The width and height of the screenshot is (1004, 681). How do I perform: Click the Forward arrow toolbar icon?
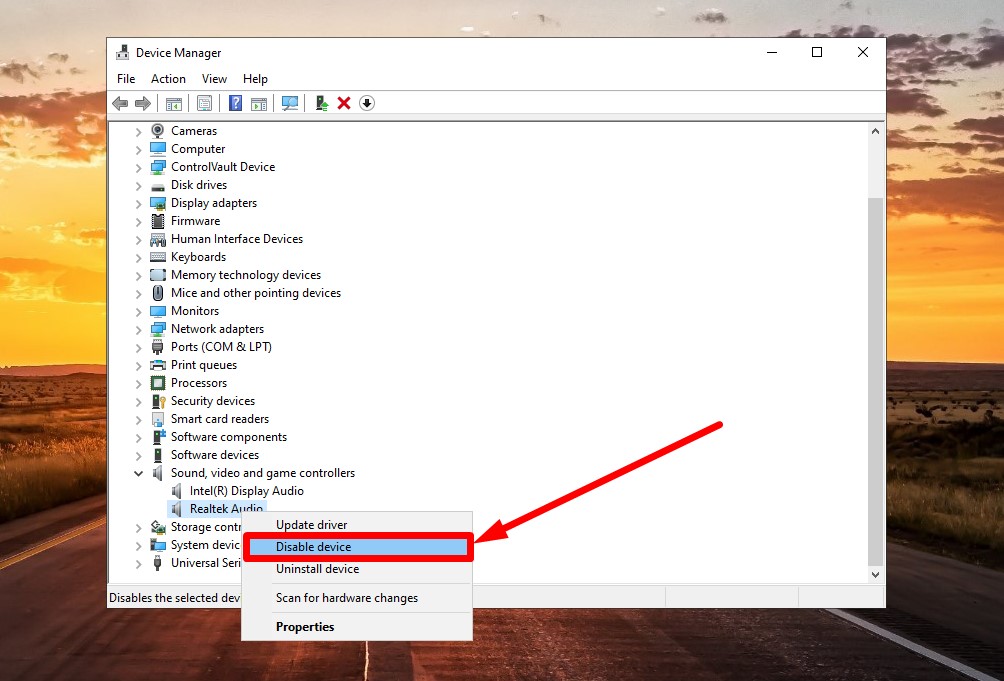(143, 103)
